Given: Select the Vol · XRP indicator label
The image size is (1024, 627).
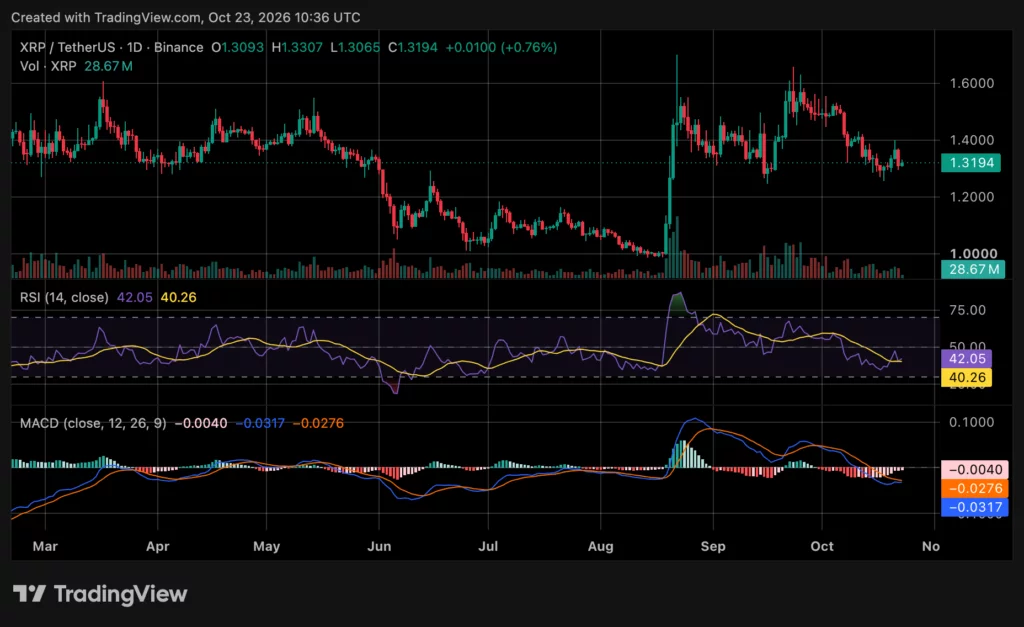Looking at the screenshot, I should [x=48, y=67].
